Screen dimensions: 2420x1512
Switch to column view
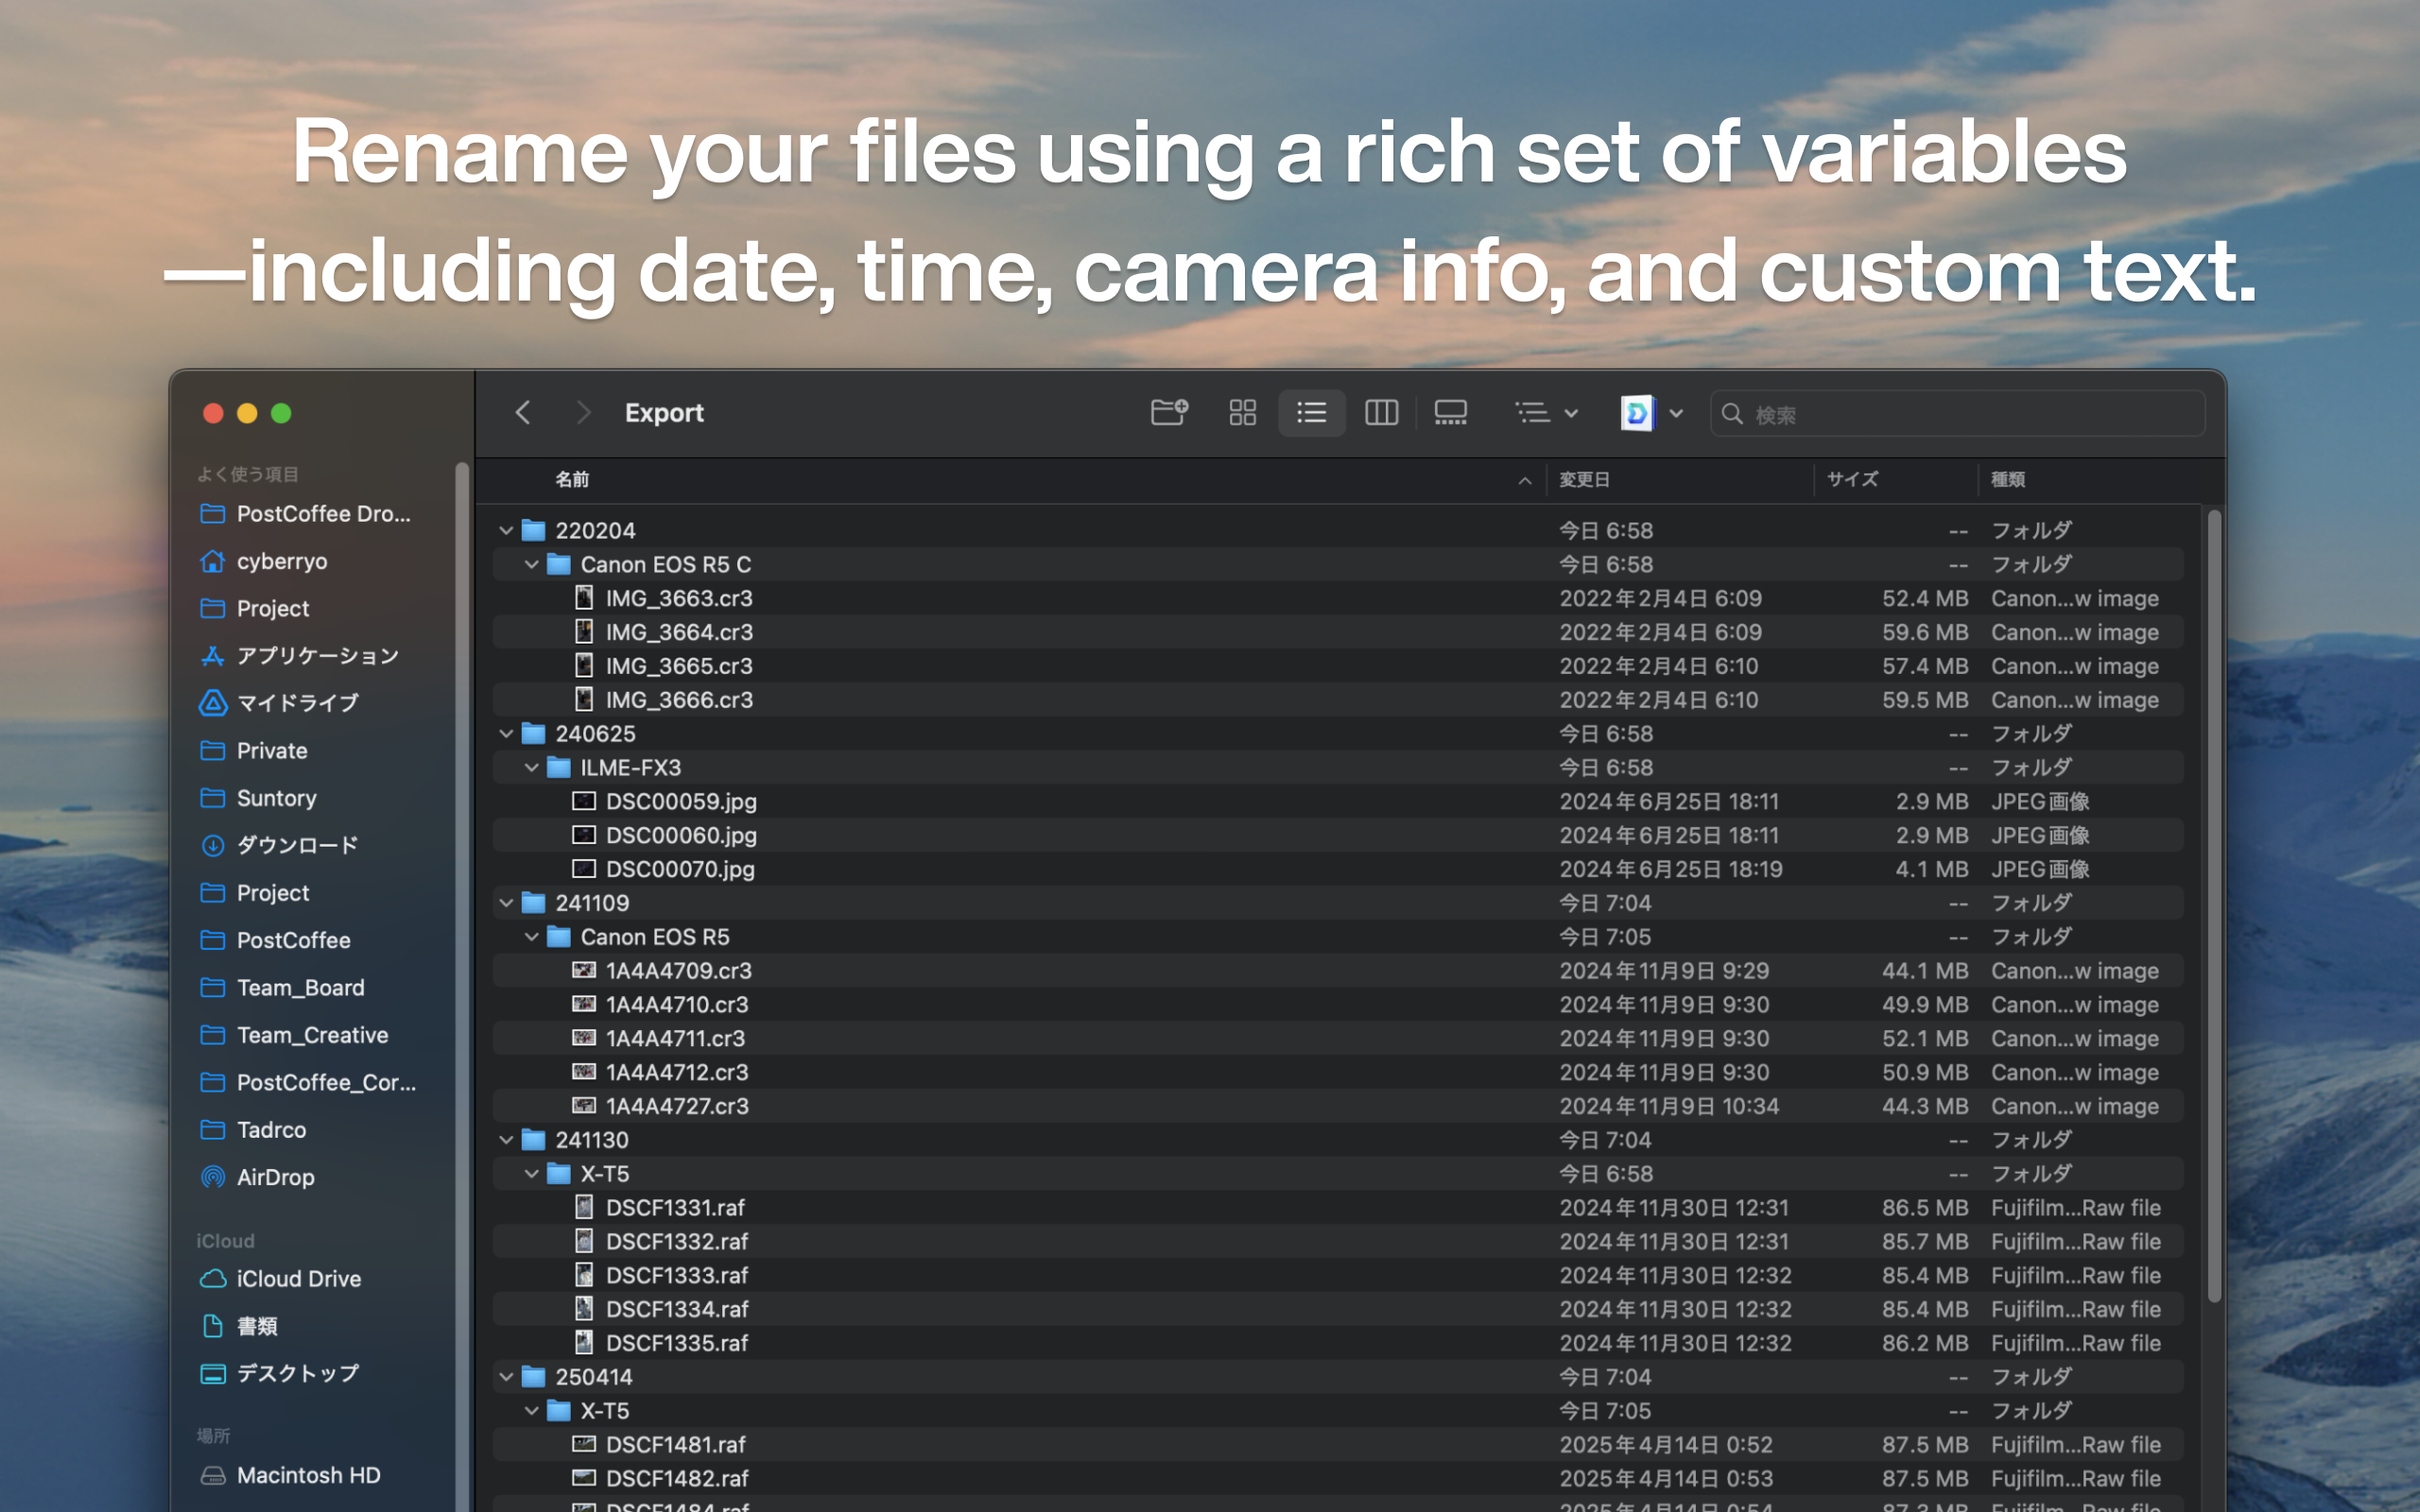pos(1381,413)
